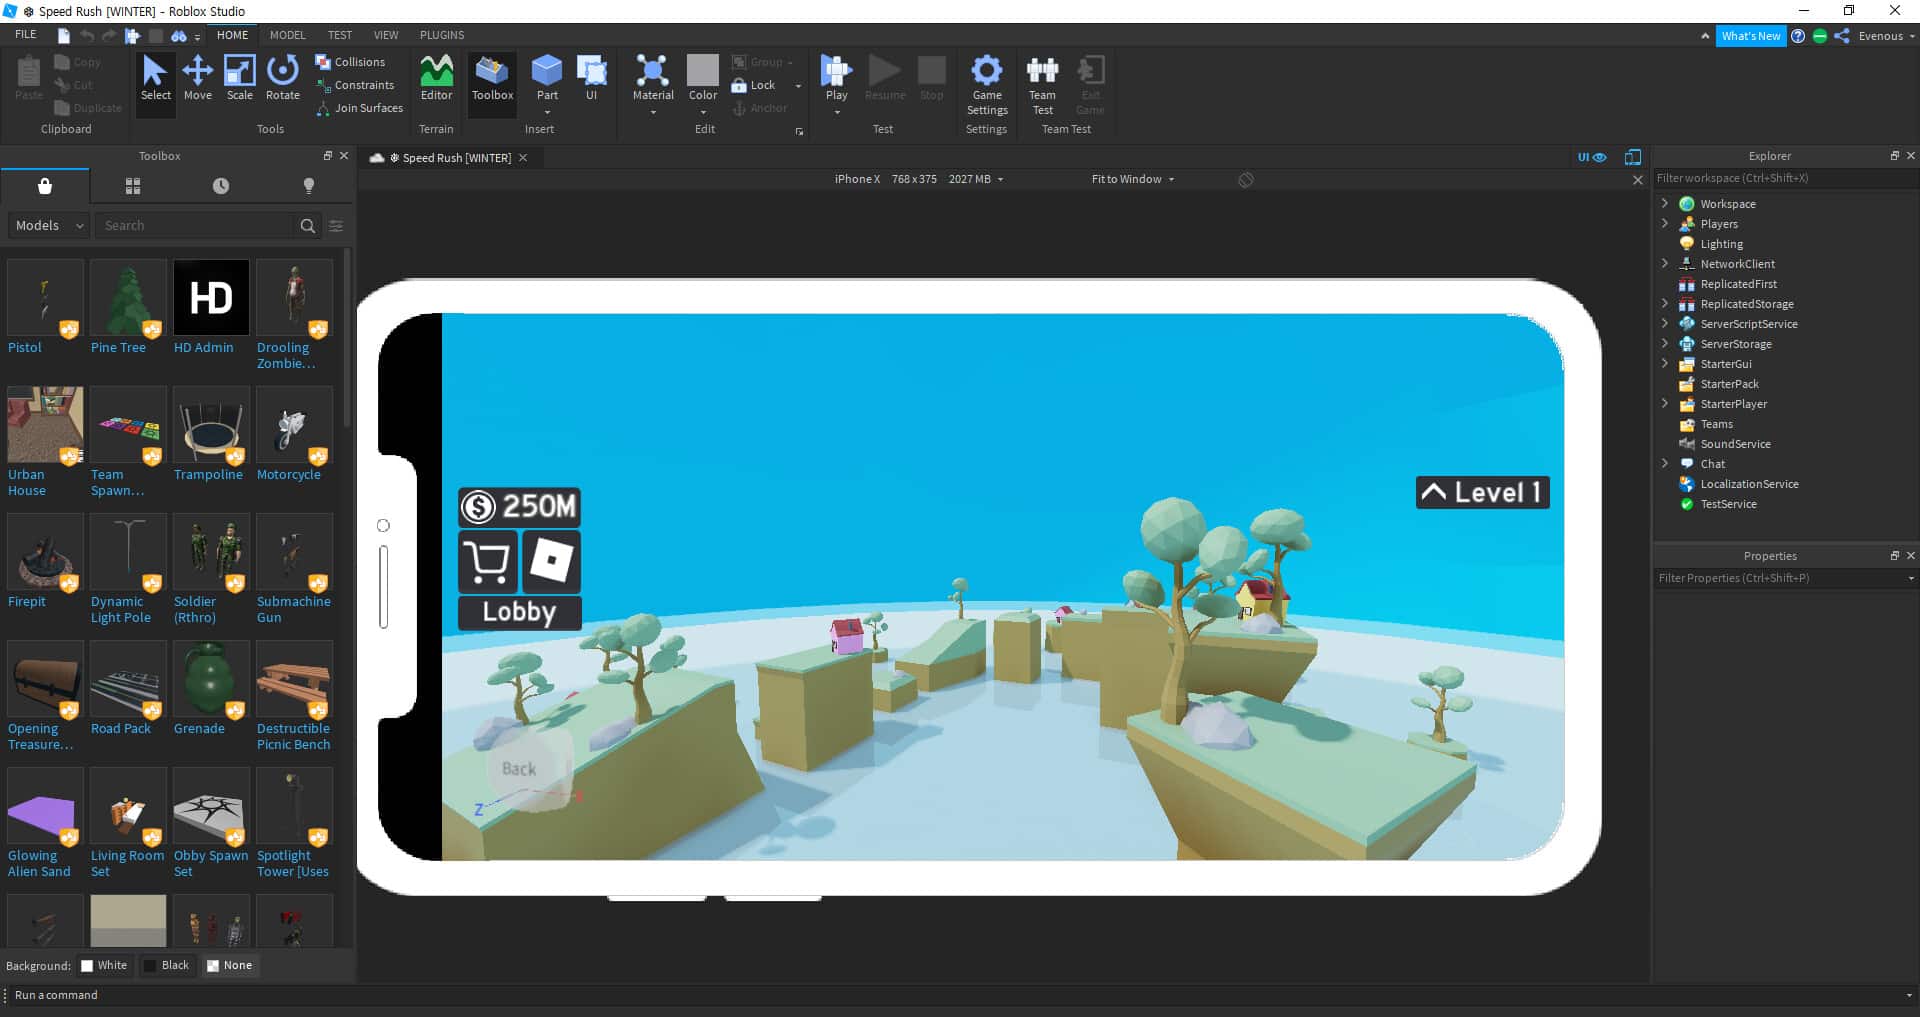Select the Rotate tool

point(282,80)
